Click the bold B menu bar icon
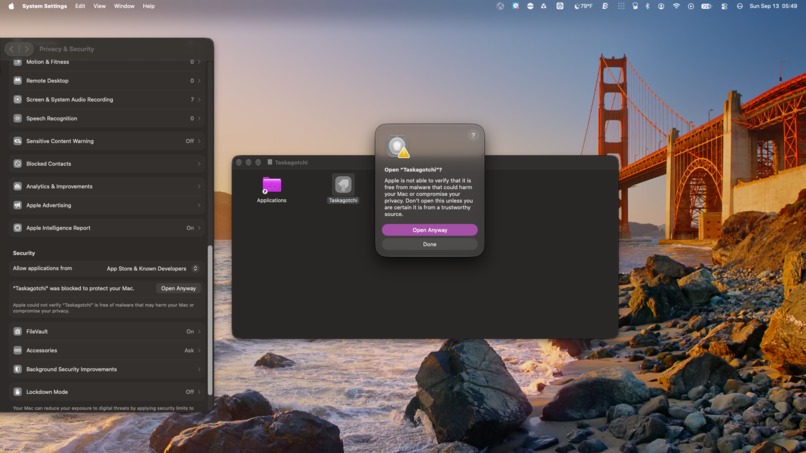The width and height of the screenshot is (806, 453). pyautogui.click(x=605, y=6)
